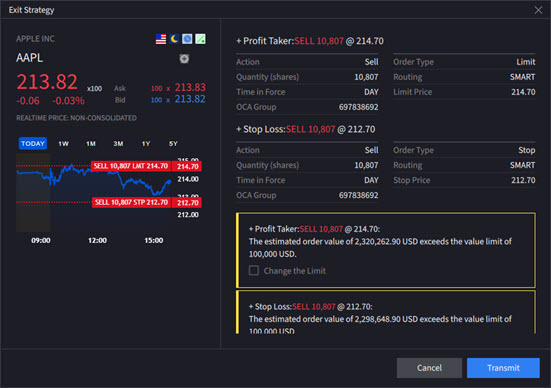Viewport: 551px width, 388px height.
Task: Click the Limit Price 214.70 field
Action: [x=464, y=92]
